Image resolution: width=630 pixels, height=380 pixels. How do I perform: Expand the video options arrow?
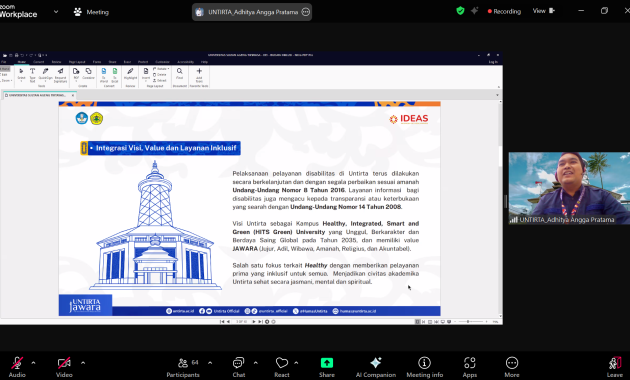(x=83, y=363)
